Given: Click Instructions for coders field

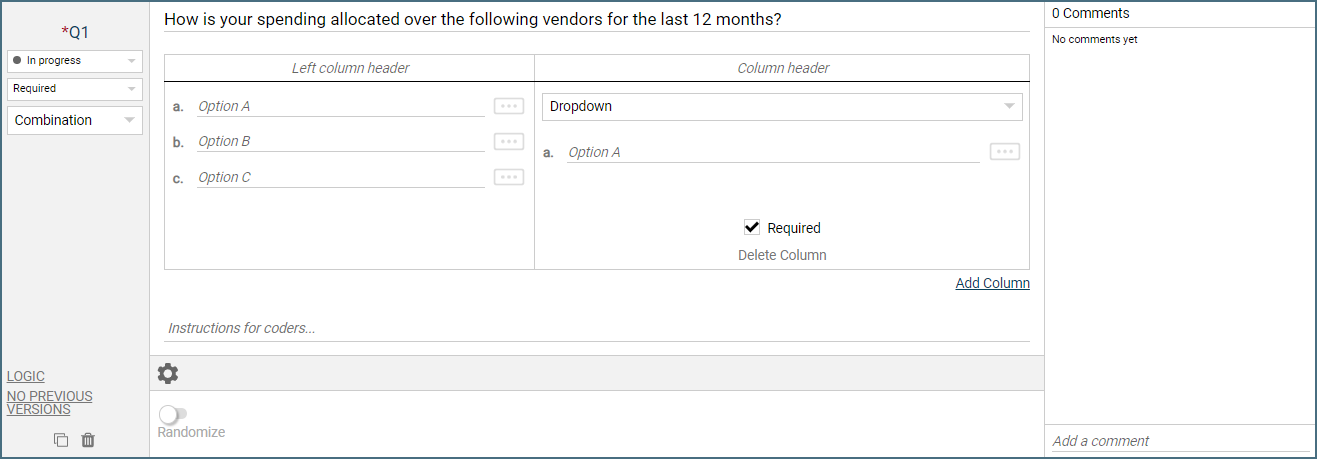Looking at the screenshot, I should [x=596, y=328].
